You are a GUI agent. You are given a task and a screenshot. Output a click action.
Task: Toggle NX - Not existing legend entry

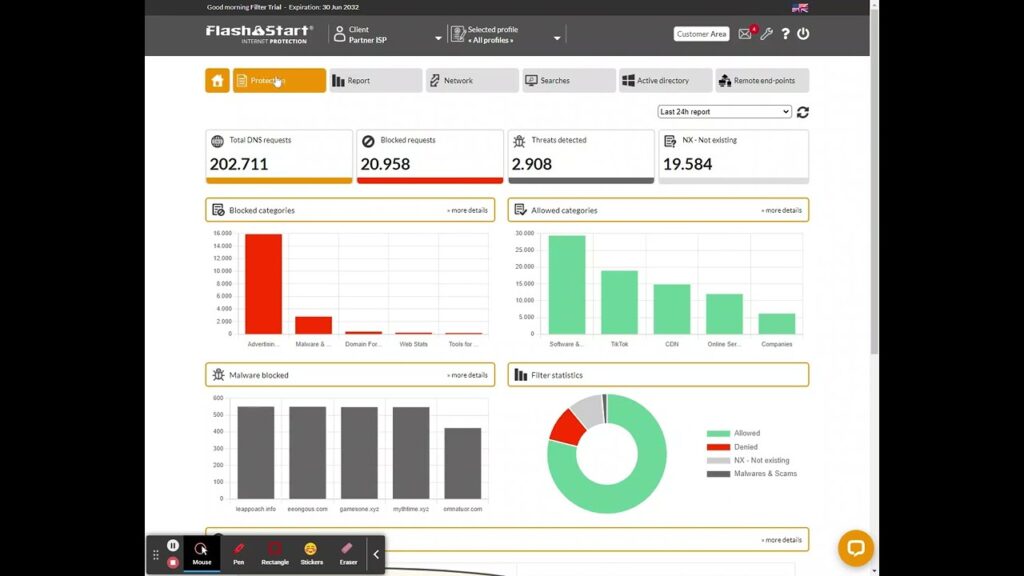[748, 460]
